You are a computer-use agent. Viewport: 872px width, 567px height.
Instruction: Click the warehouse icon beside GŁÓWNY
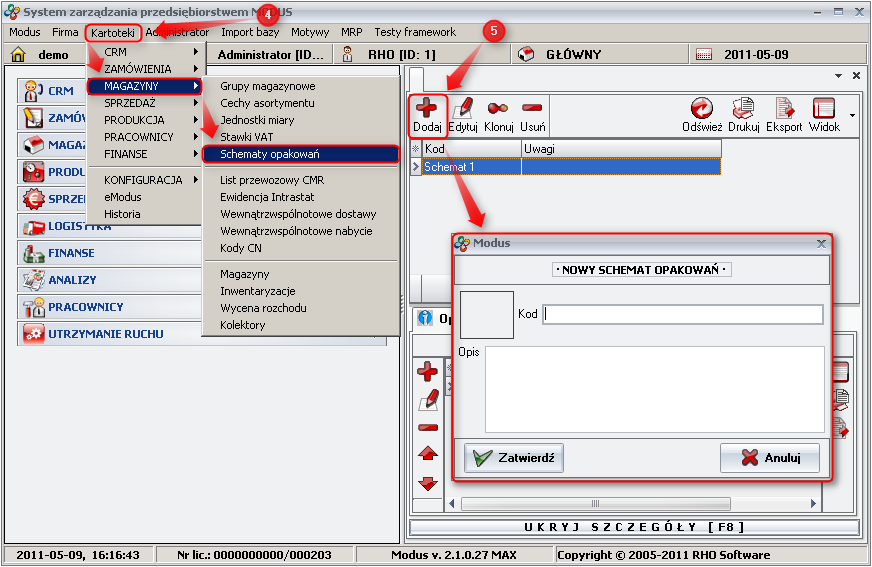pos(526,54)
